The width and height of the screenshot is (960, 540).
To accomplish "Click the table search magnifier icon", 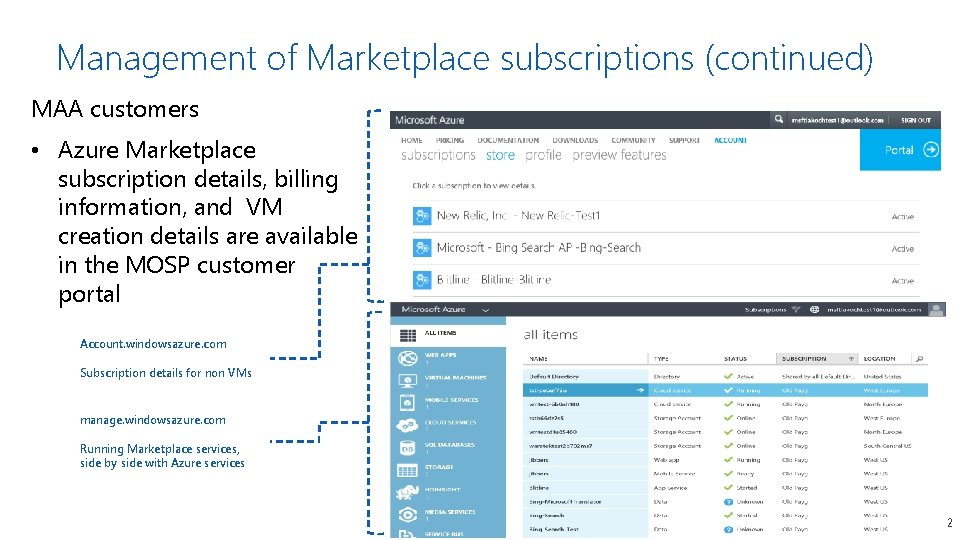I will tap(919, 359).
